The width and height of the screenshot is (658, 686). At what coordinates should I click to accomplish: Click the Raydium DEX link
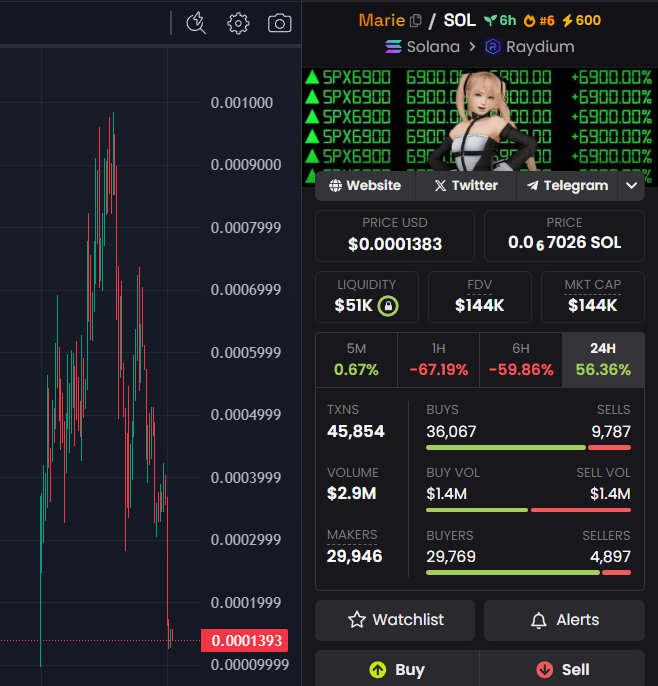tap(530, 46)
